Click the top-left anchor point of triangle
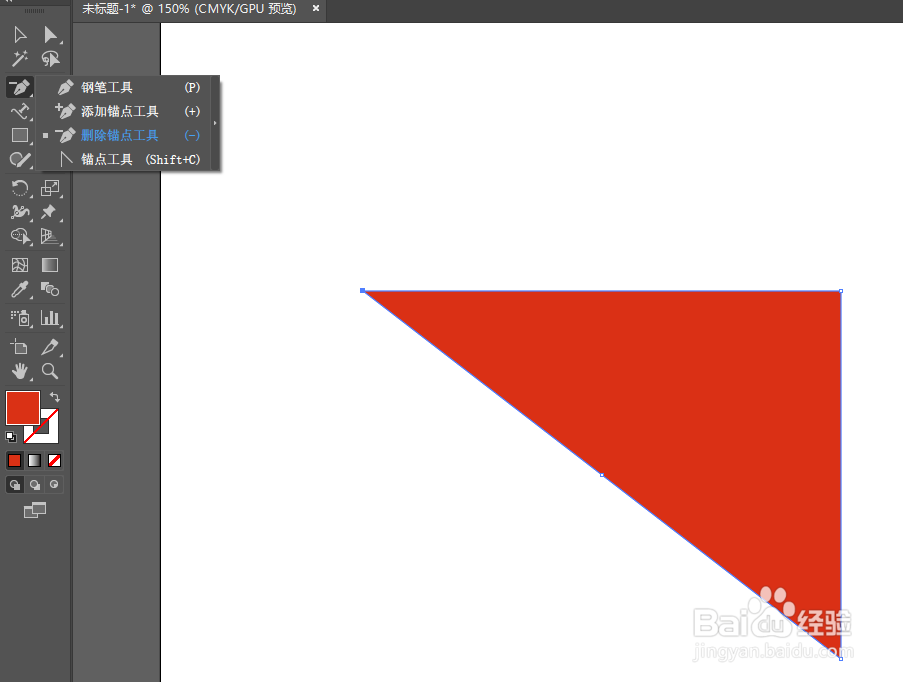 362,291
